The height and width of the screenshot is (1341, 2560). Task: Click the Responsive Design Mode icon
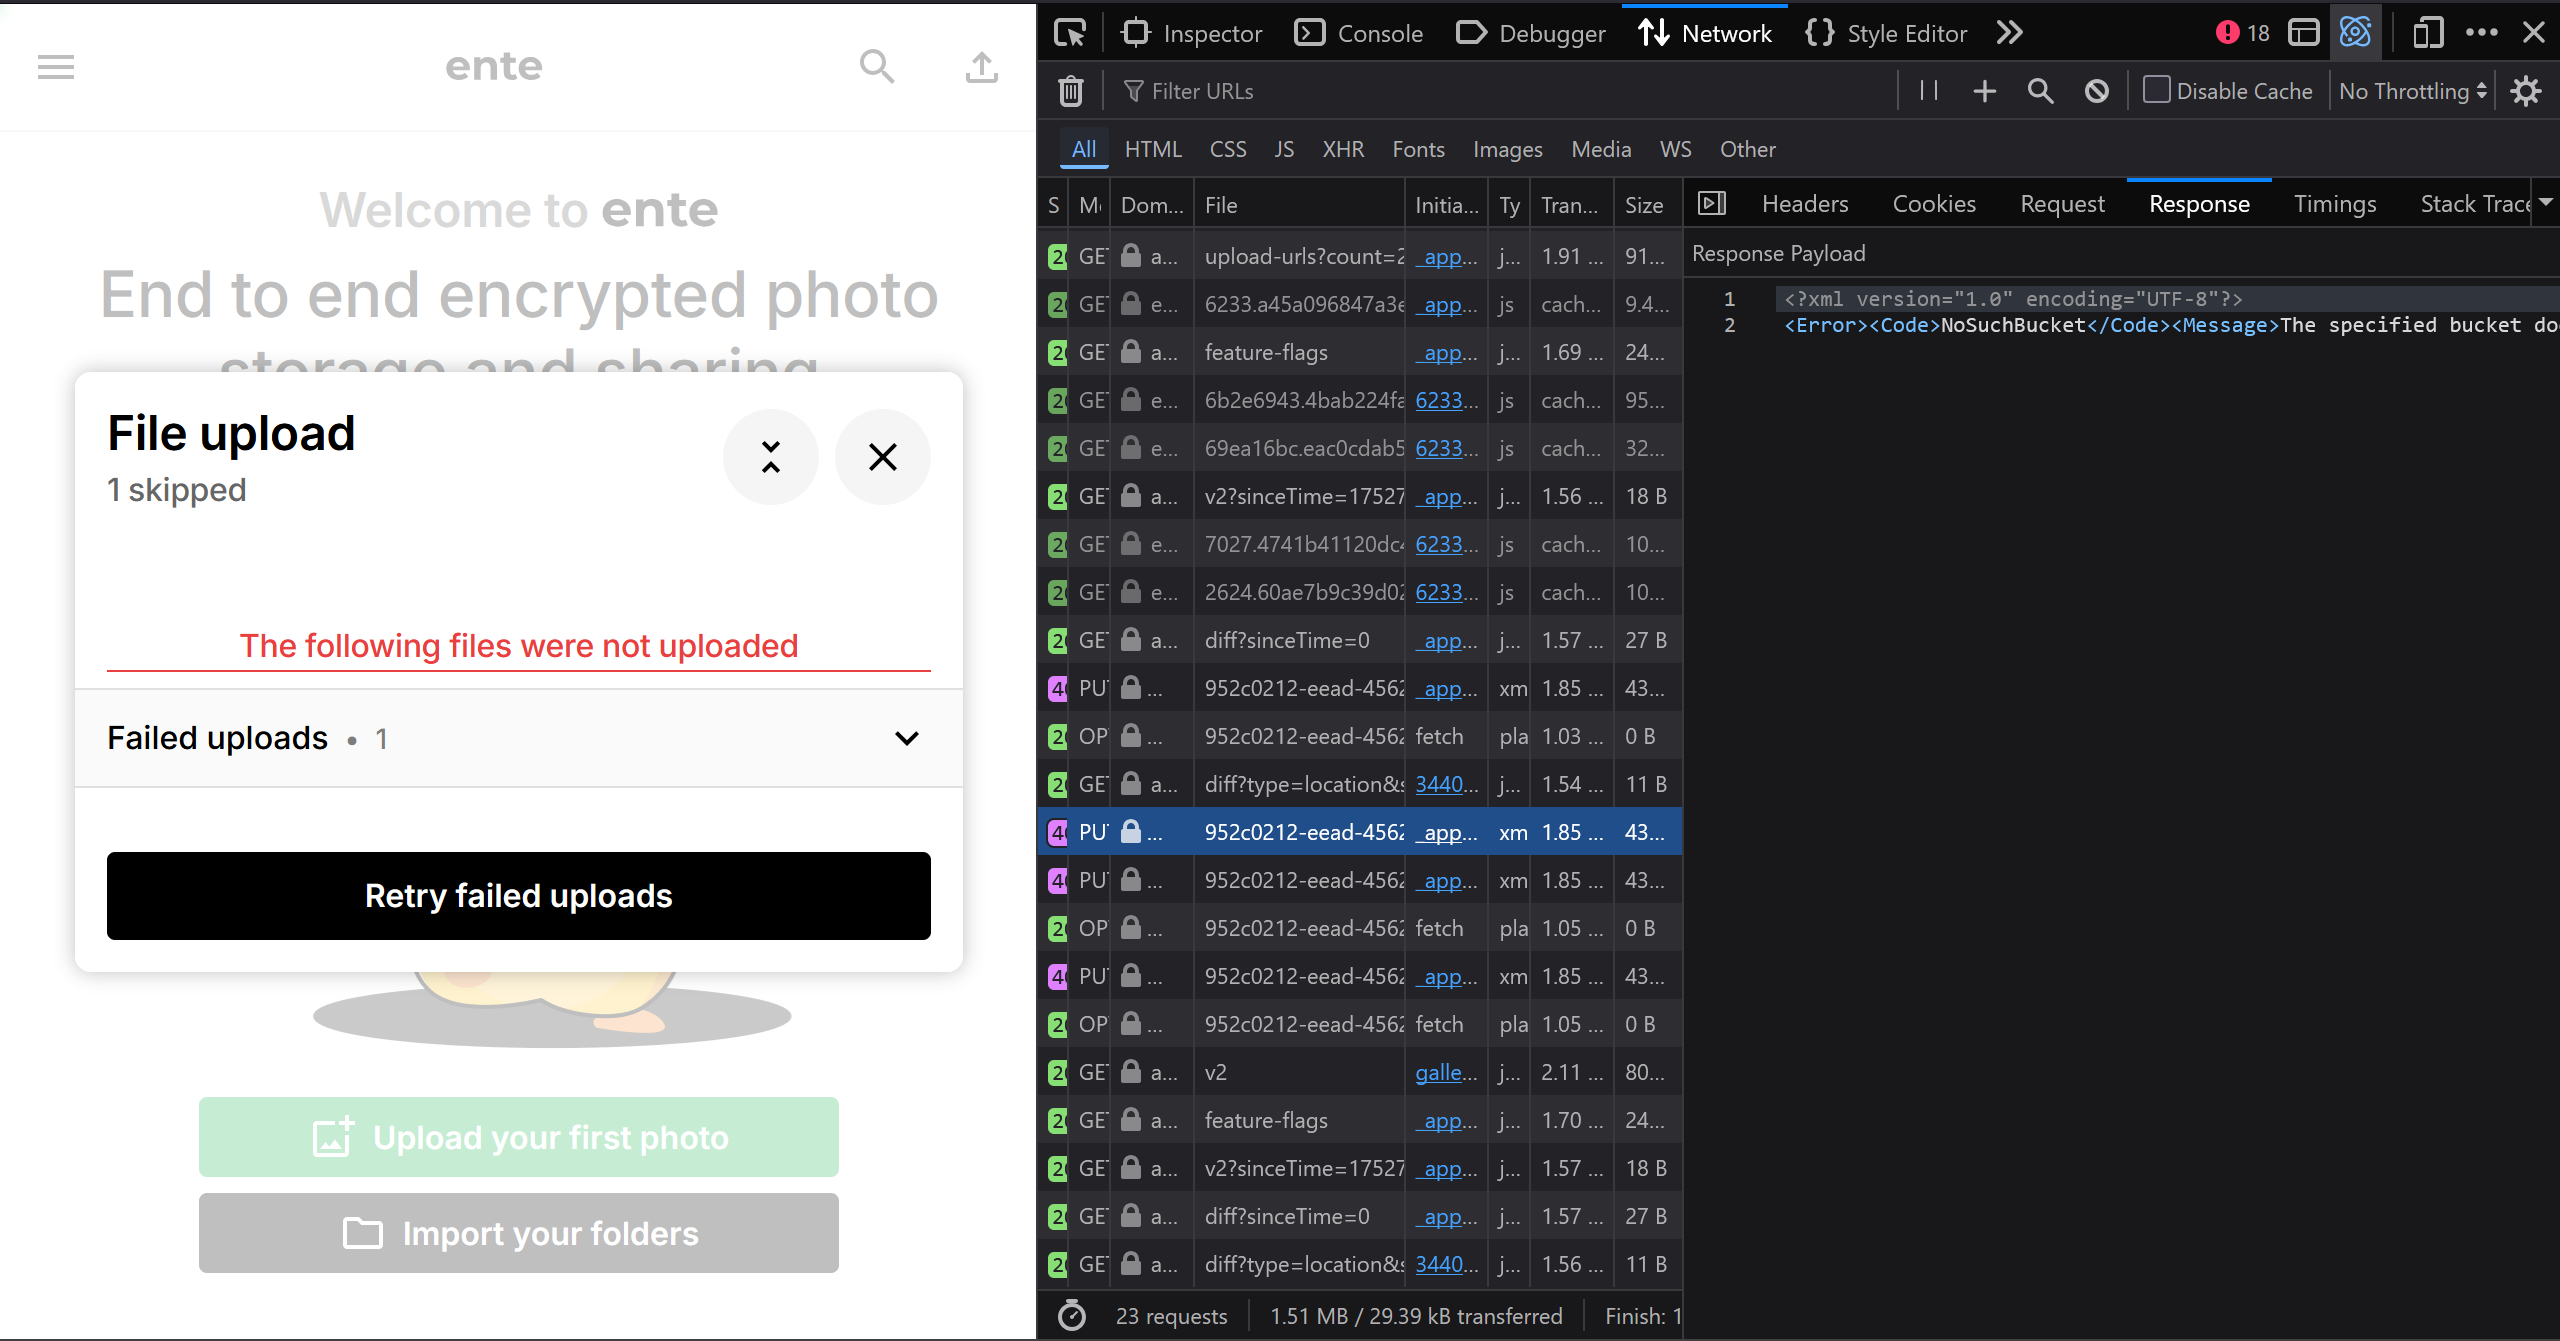2428,33
